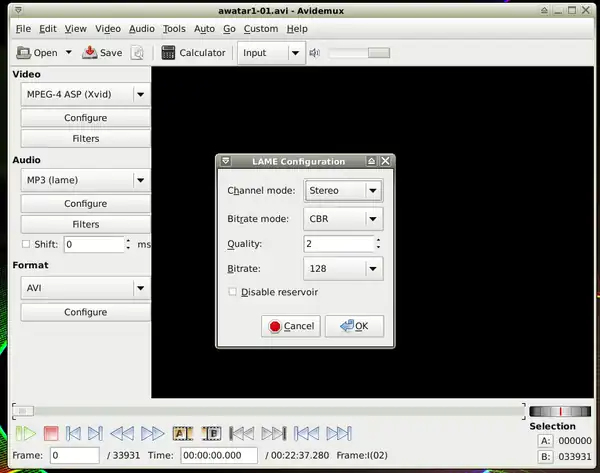Click the Frame number input field
This screenshot has width=600, height=473.
(x=74, y=455)
